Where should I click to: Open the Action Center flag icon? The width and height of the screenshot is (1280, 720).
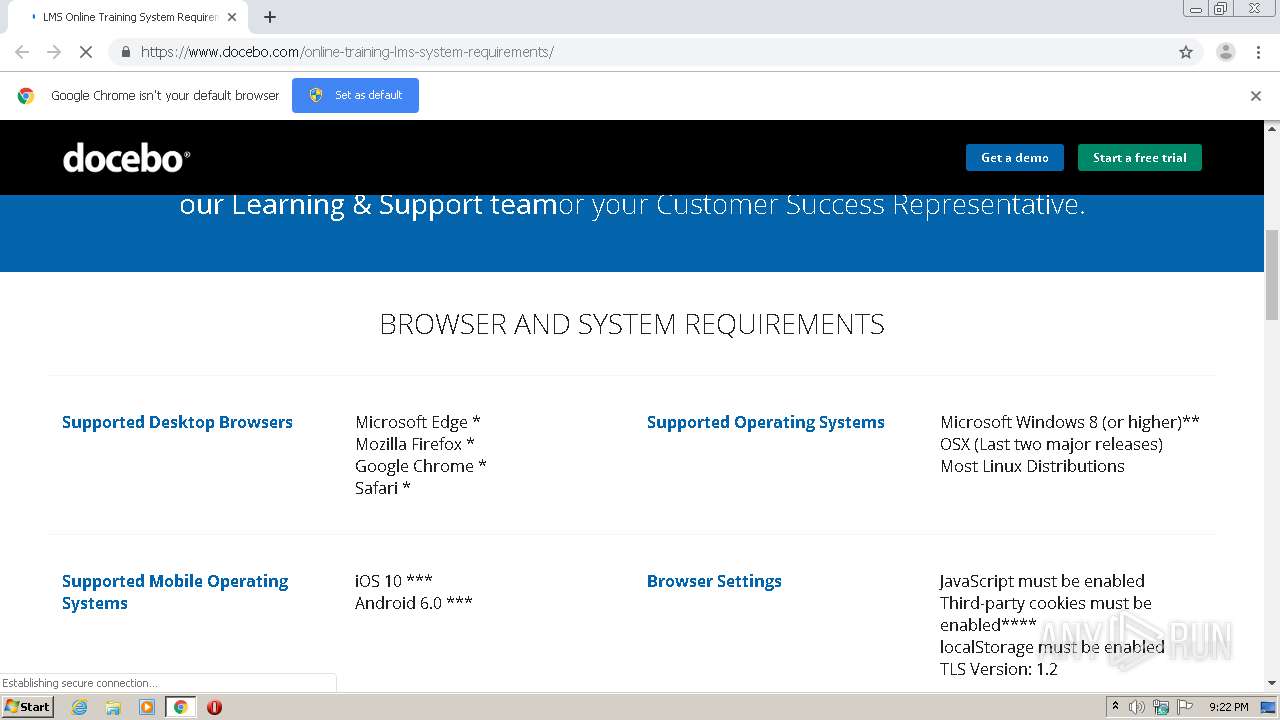point(1185,707)
